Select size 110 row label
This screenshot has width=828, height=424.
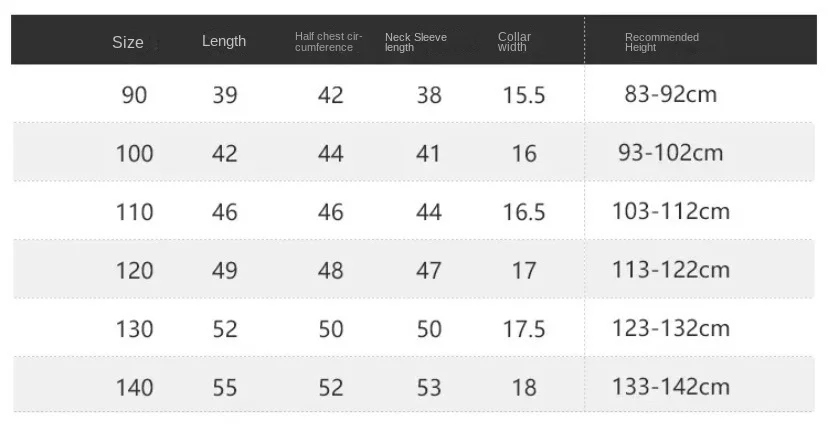click(x=134, y=212)
